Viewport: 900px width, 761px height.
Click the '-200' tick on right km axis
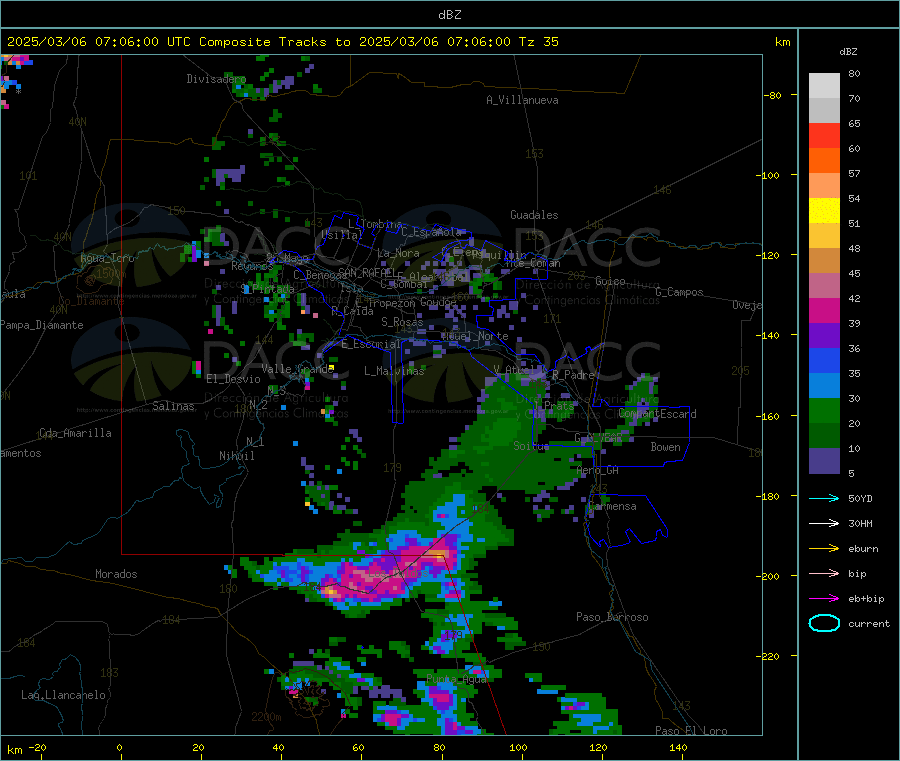[770, 576]
